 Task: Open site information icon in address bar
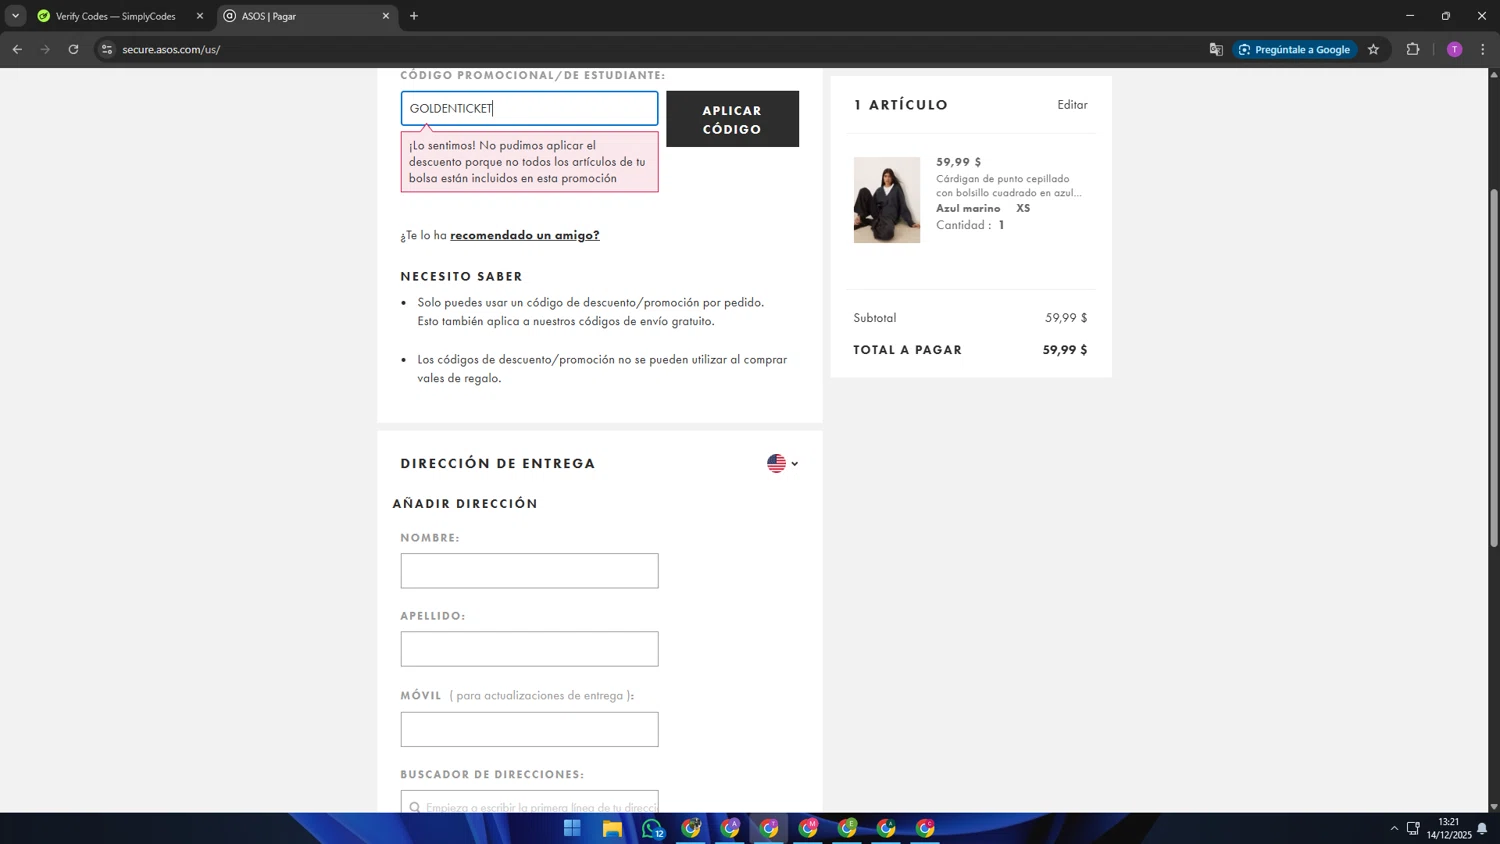(107, 49)
